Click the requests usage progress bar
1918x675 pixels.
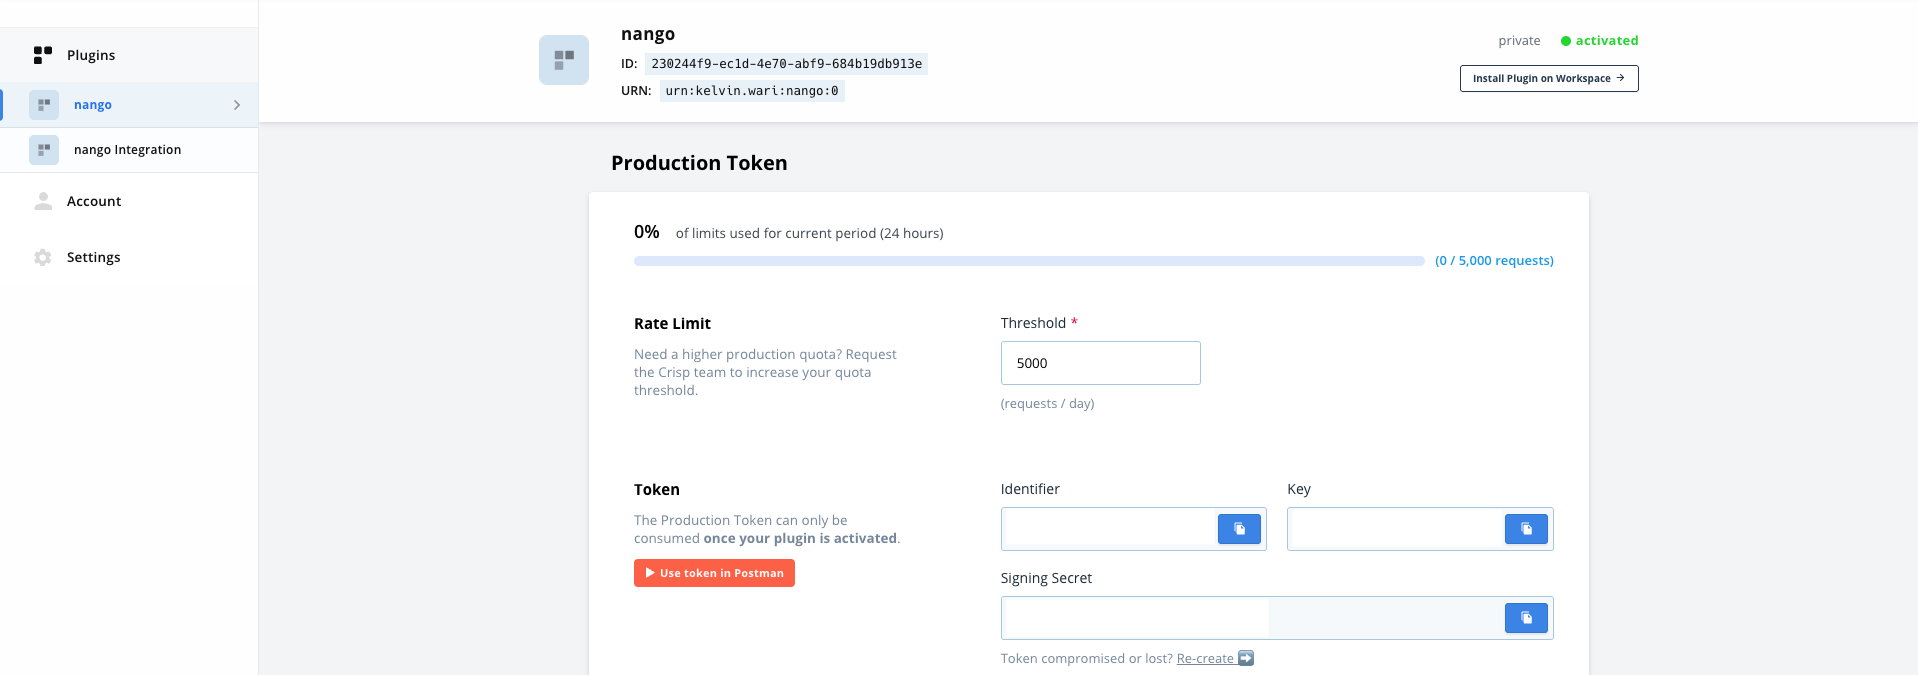(x=1028, y=261)
